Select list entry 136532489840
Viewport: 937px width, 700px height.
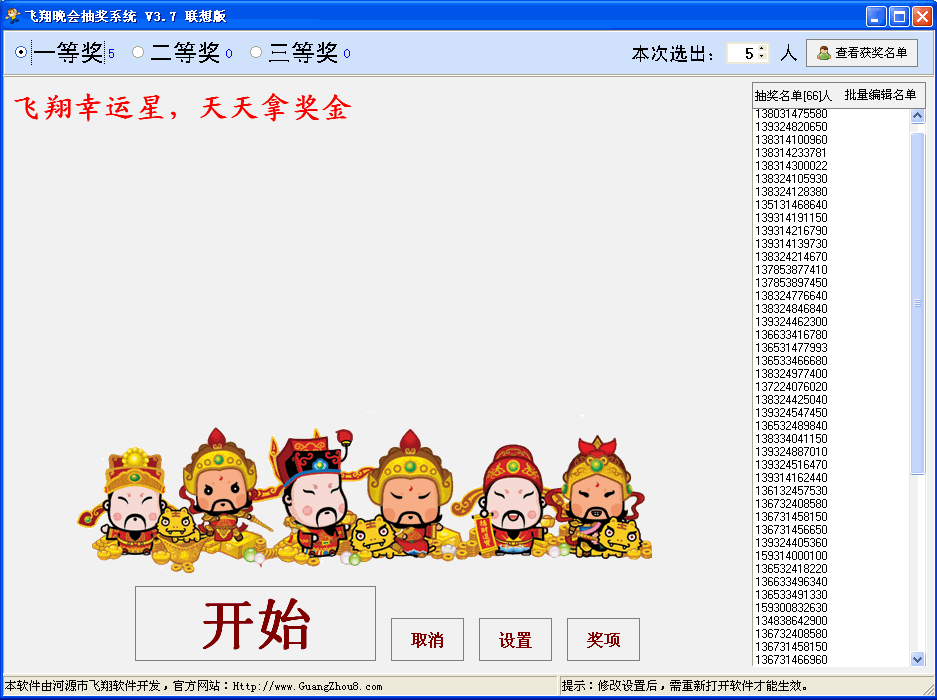pos(791,426)
